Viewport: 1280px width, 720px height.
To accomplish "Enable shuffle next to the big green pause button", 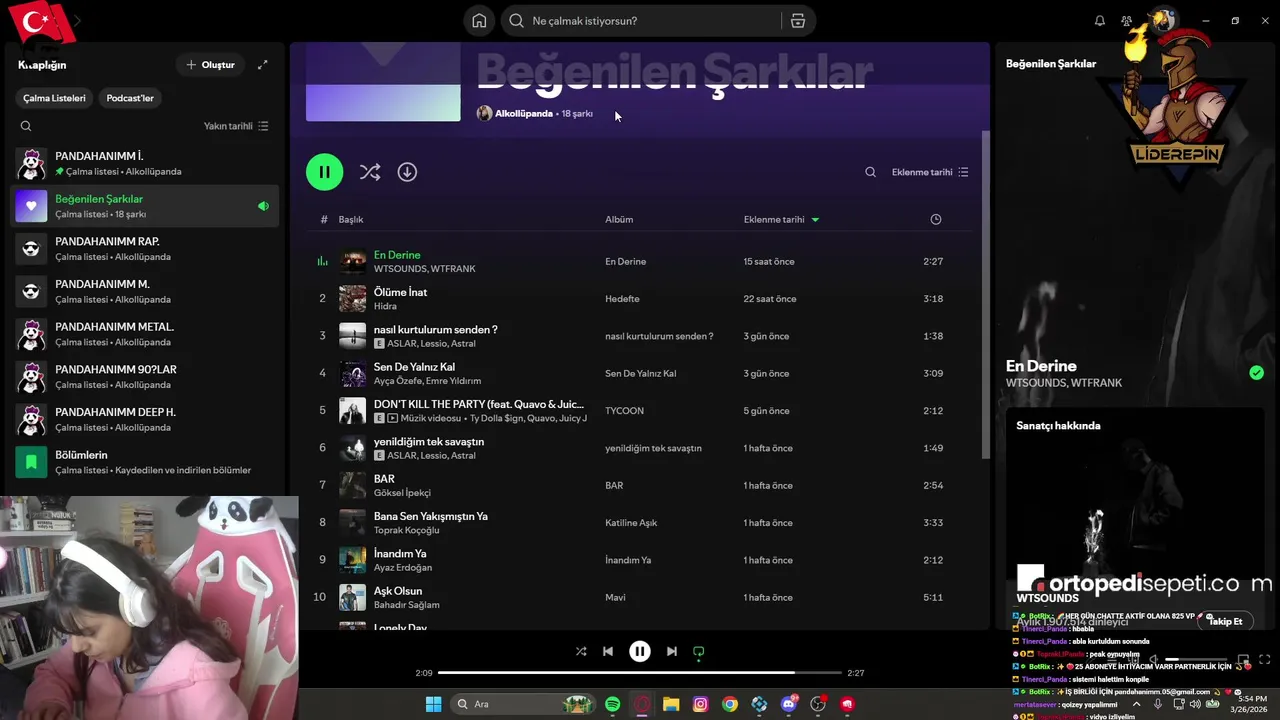I will pyautogui.click(x=370, y=172).
